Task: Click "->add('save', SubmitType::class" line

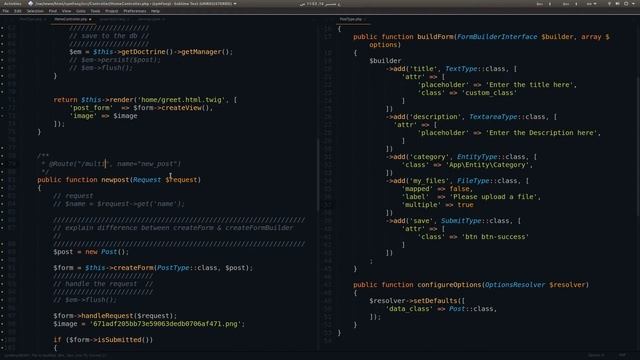Action: [x=453, y=221]
